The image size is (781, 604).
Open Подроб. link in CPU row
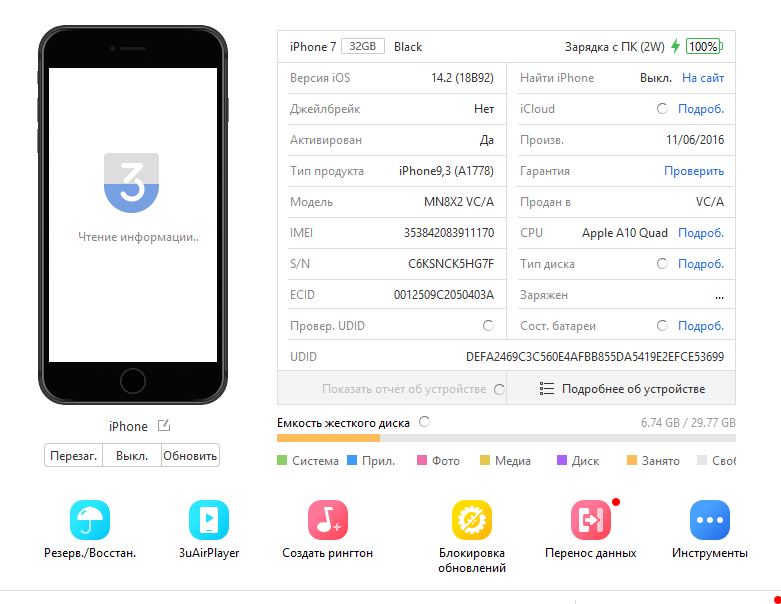701,233
